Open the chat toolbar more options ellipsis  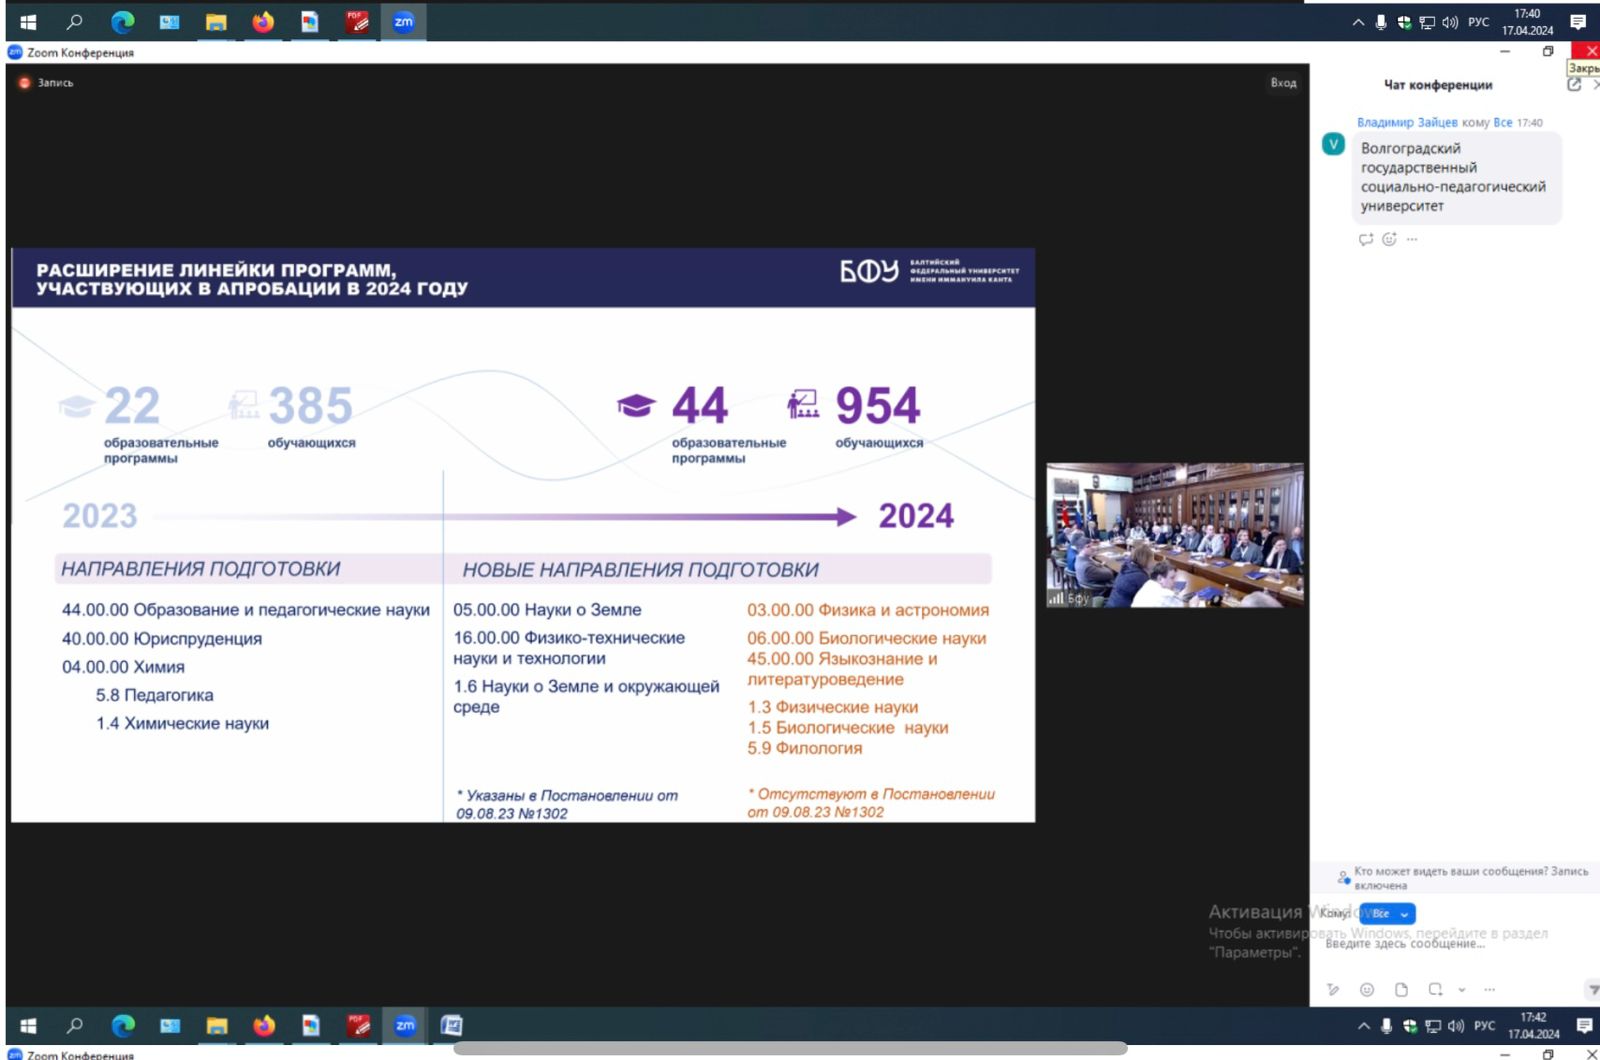point(1490,990)
